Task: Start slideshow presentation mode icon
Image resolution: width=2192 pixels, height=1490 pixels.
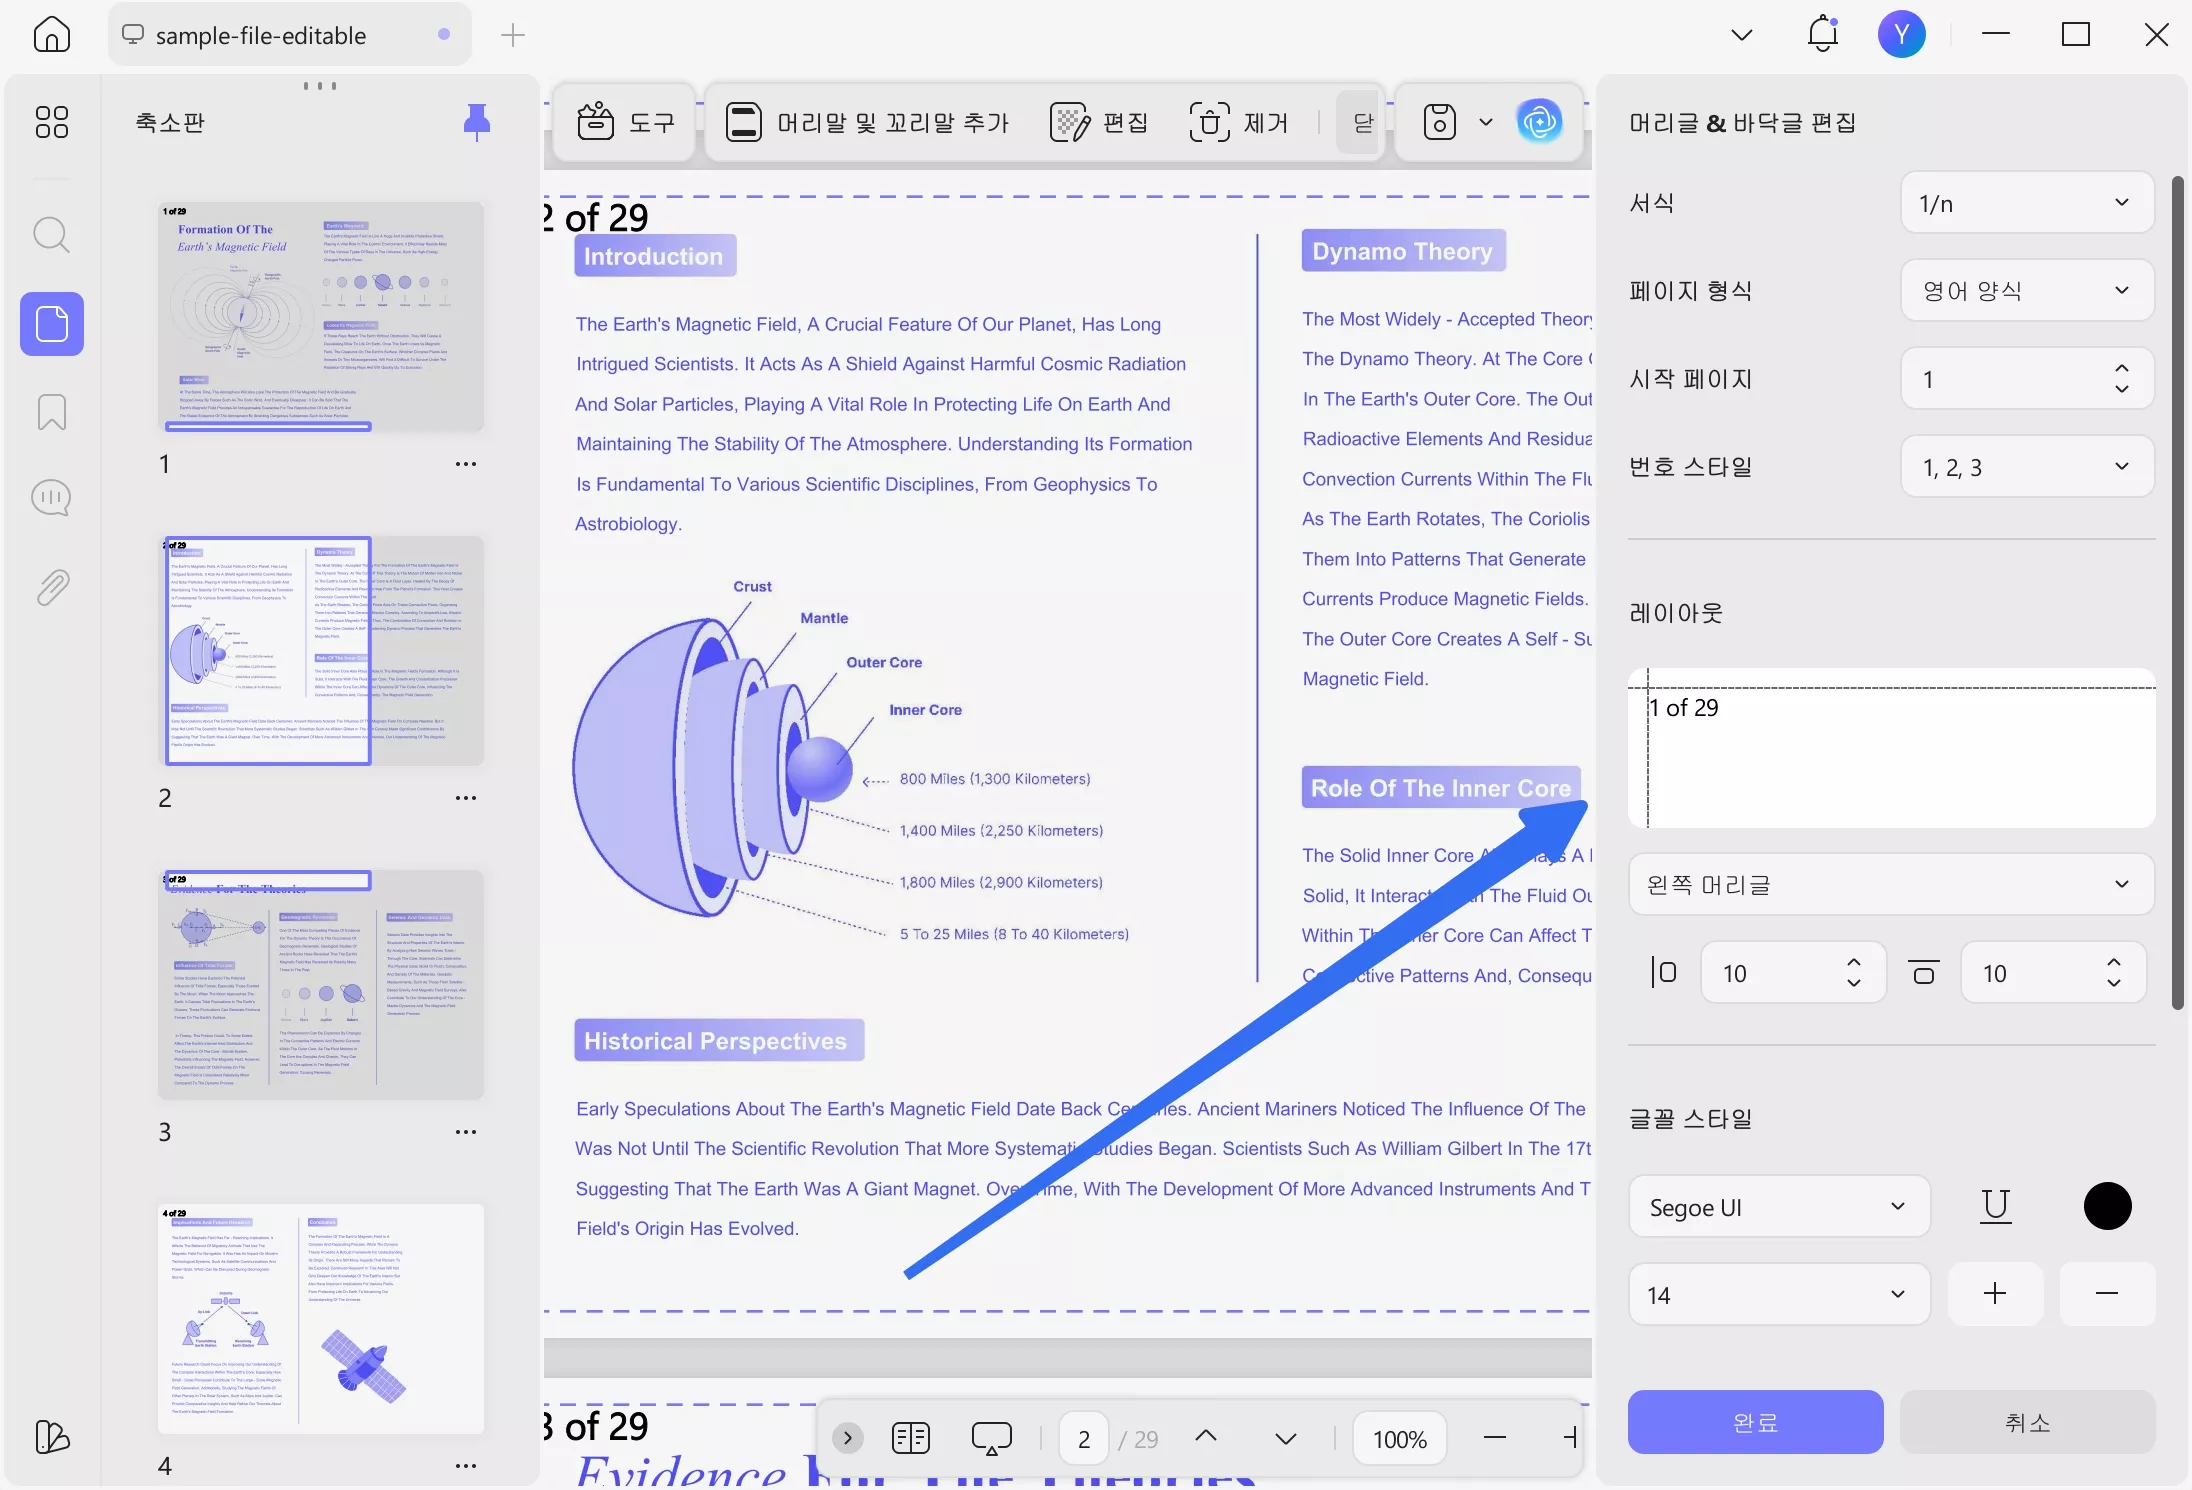Action: (x=992, y=1438)
